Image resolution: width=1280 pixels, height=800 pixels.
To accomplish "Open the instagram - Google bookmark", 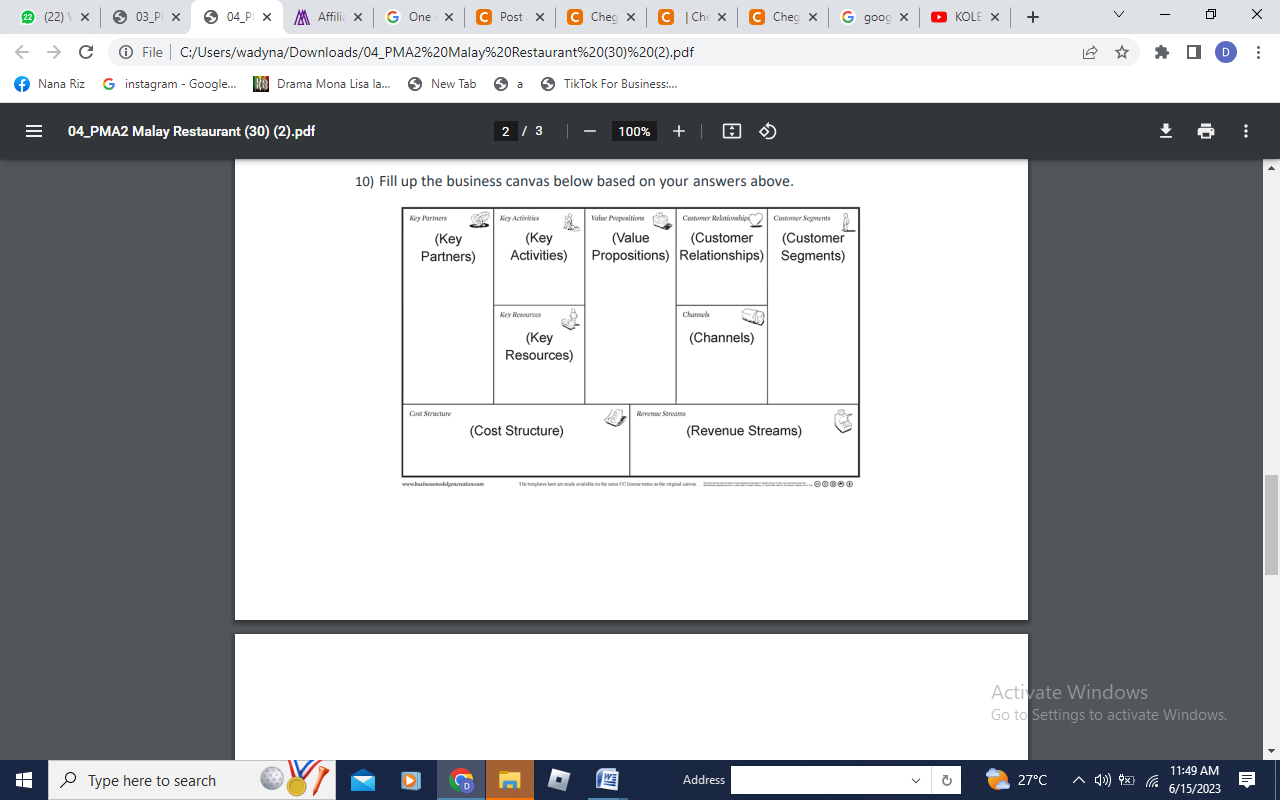I will click(170, 84).
